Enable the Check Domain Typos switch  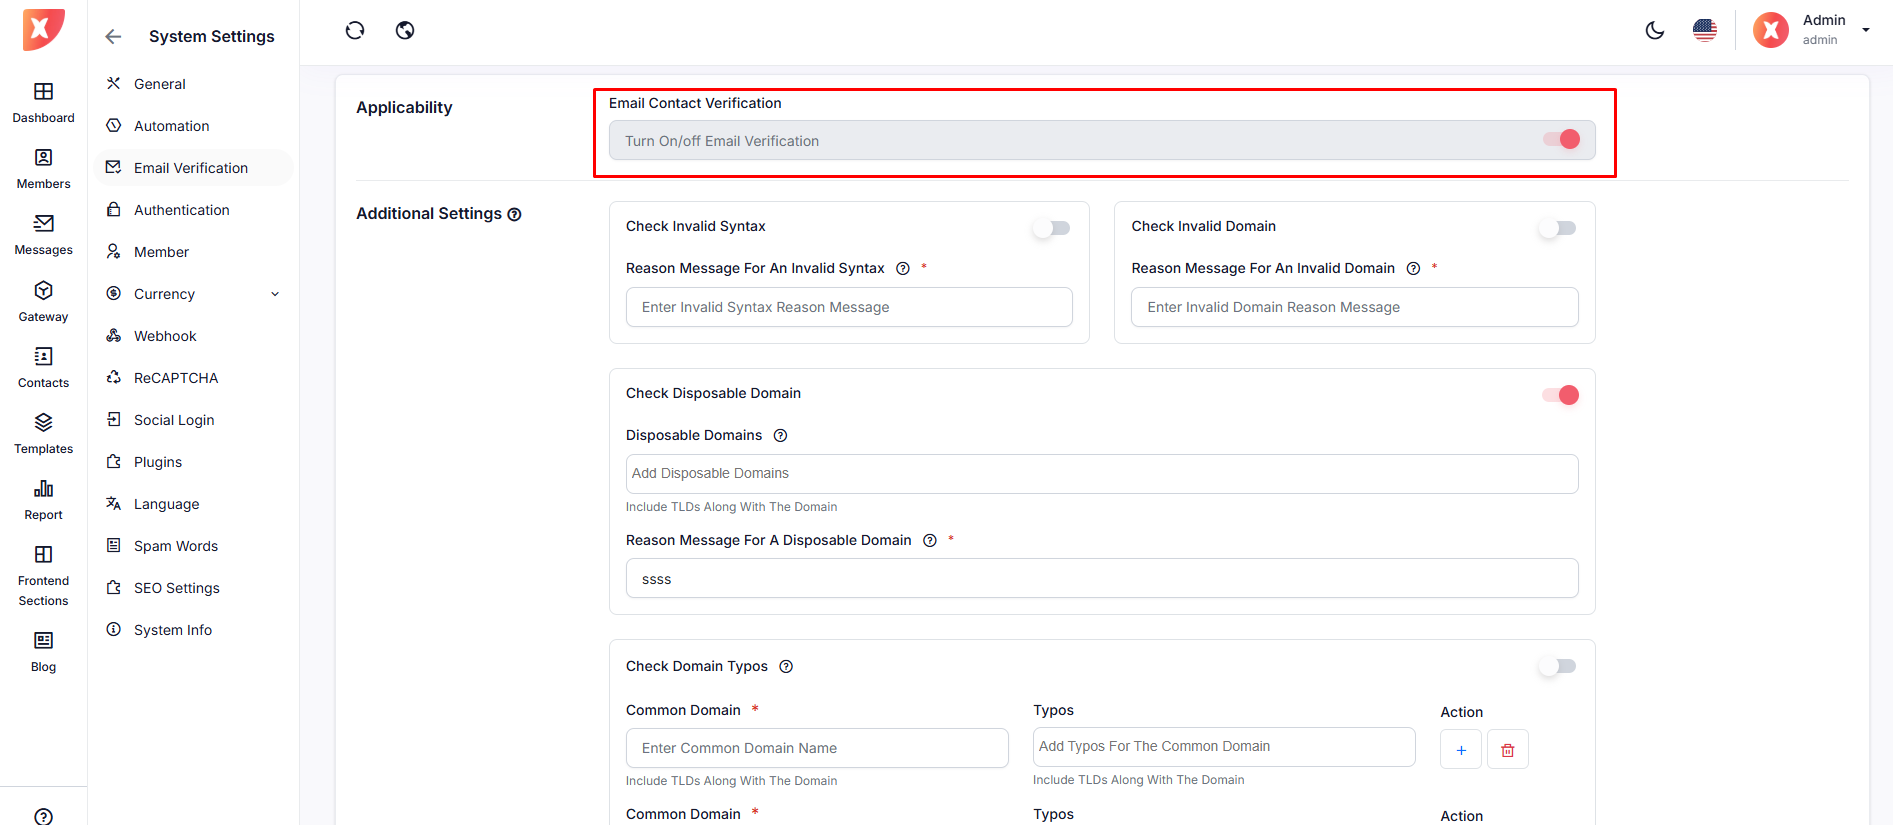[1557, 666]
